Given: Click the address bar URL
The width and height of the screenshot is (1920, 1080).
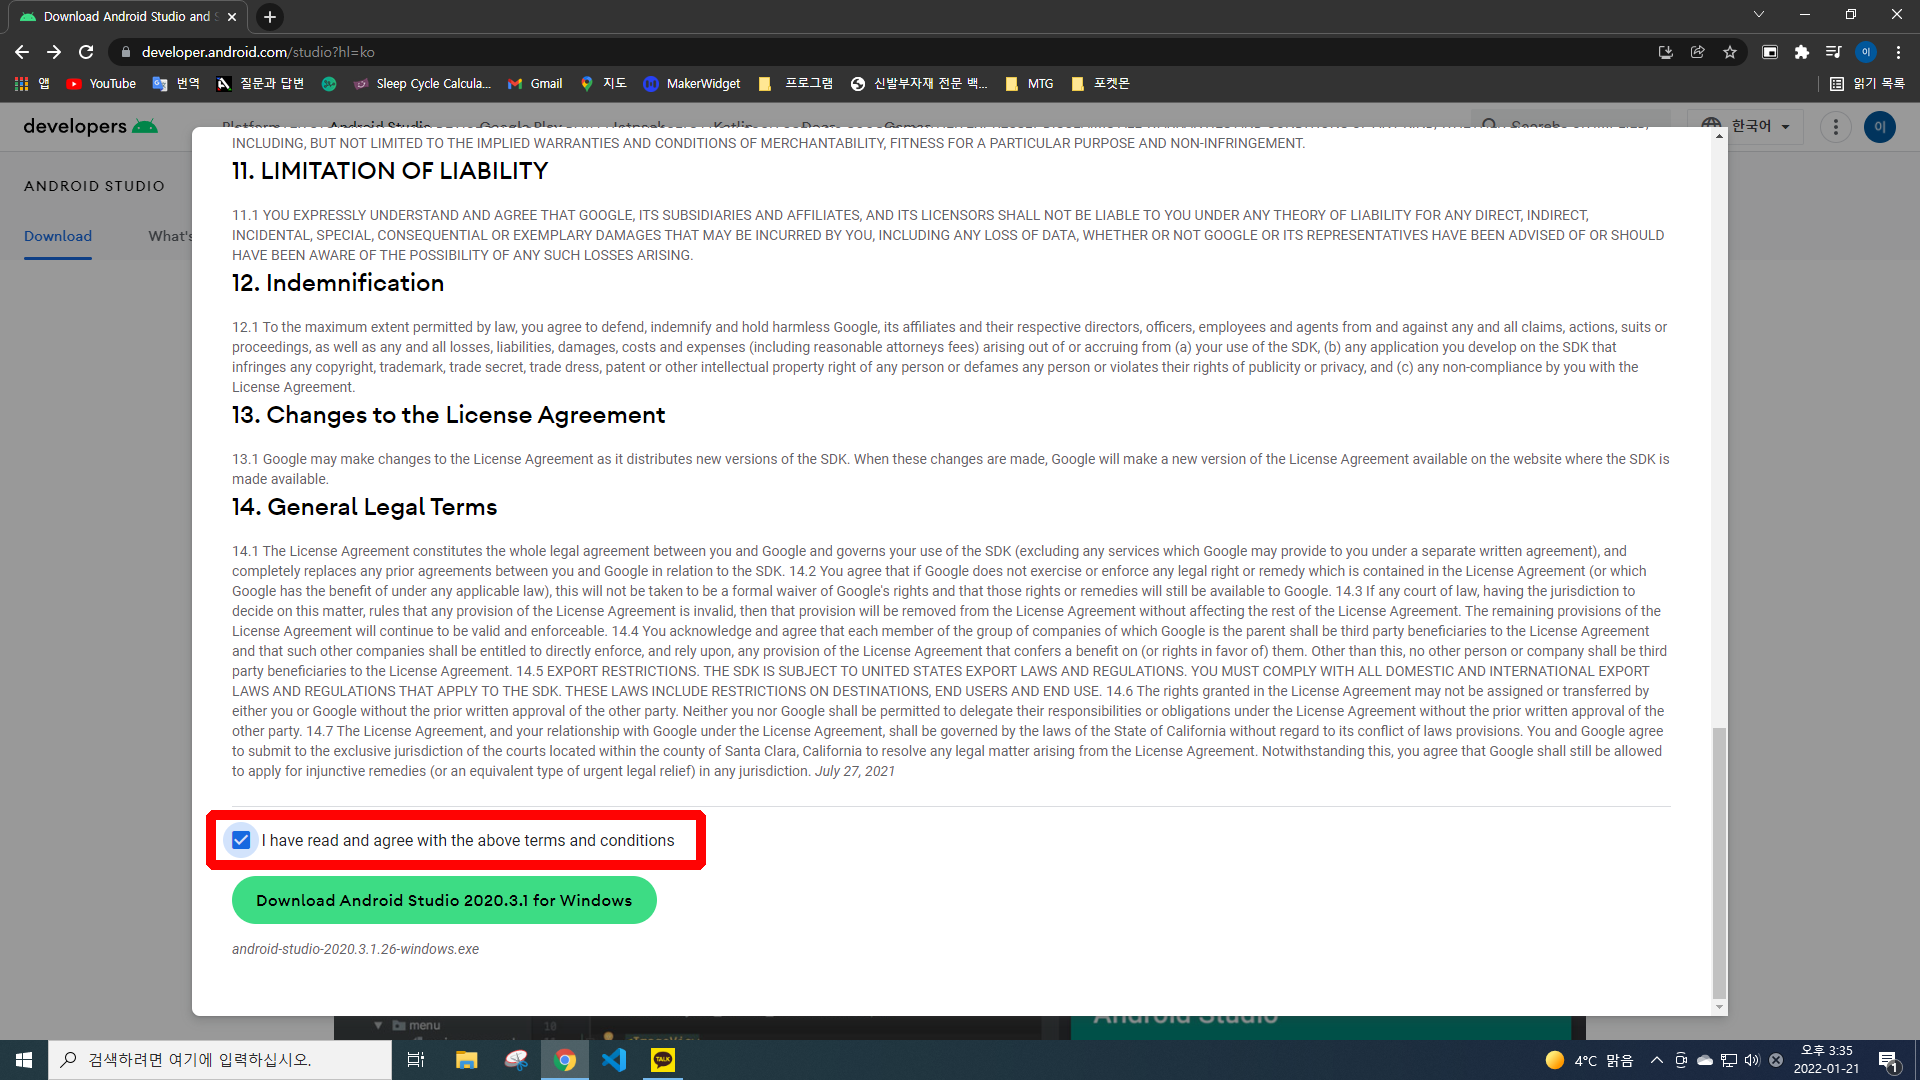Looking at the screenshot, I should tap(258, 52).
